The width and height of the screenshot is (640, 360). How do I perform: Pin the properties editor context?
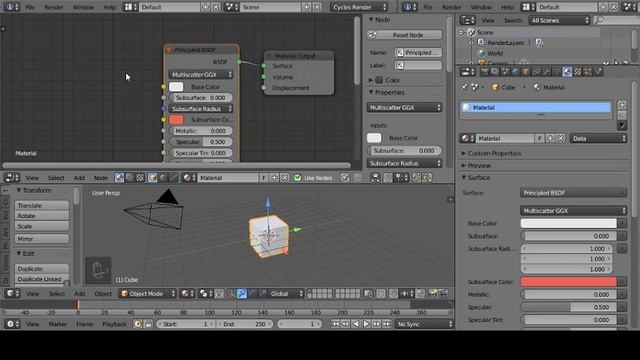coord(464,87)
